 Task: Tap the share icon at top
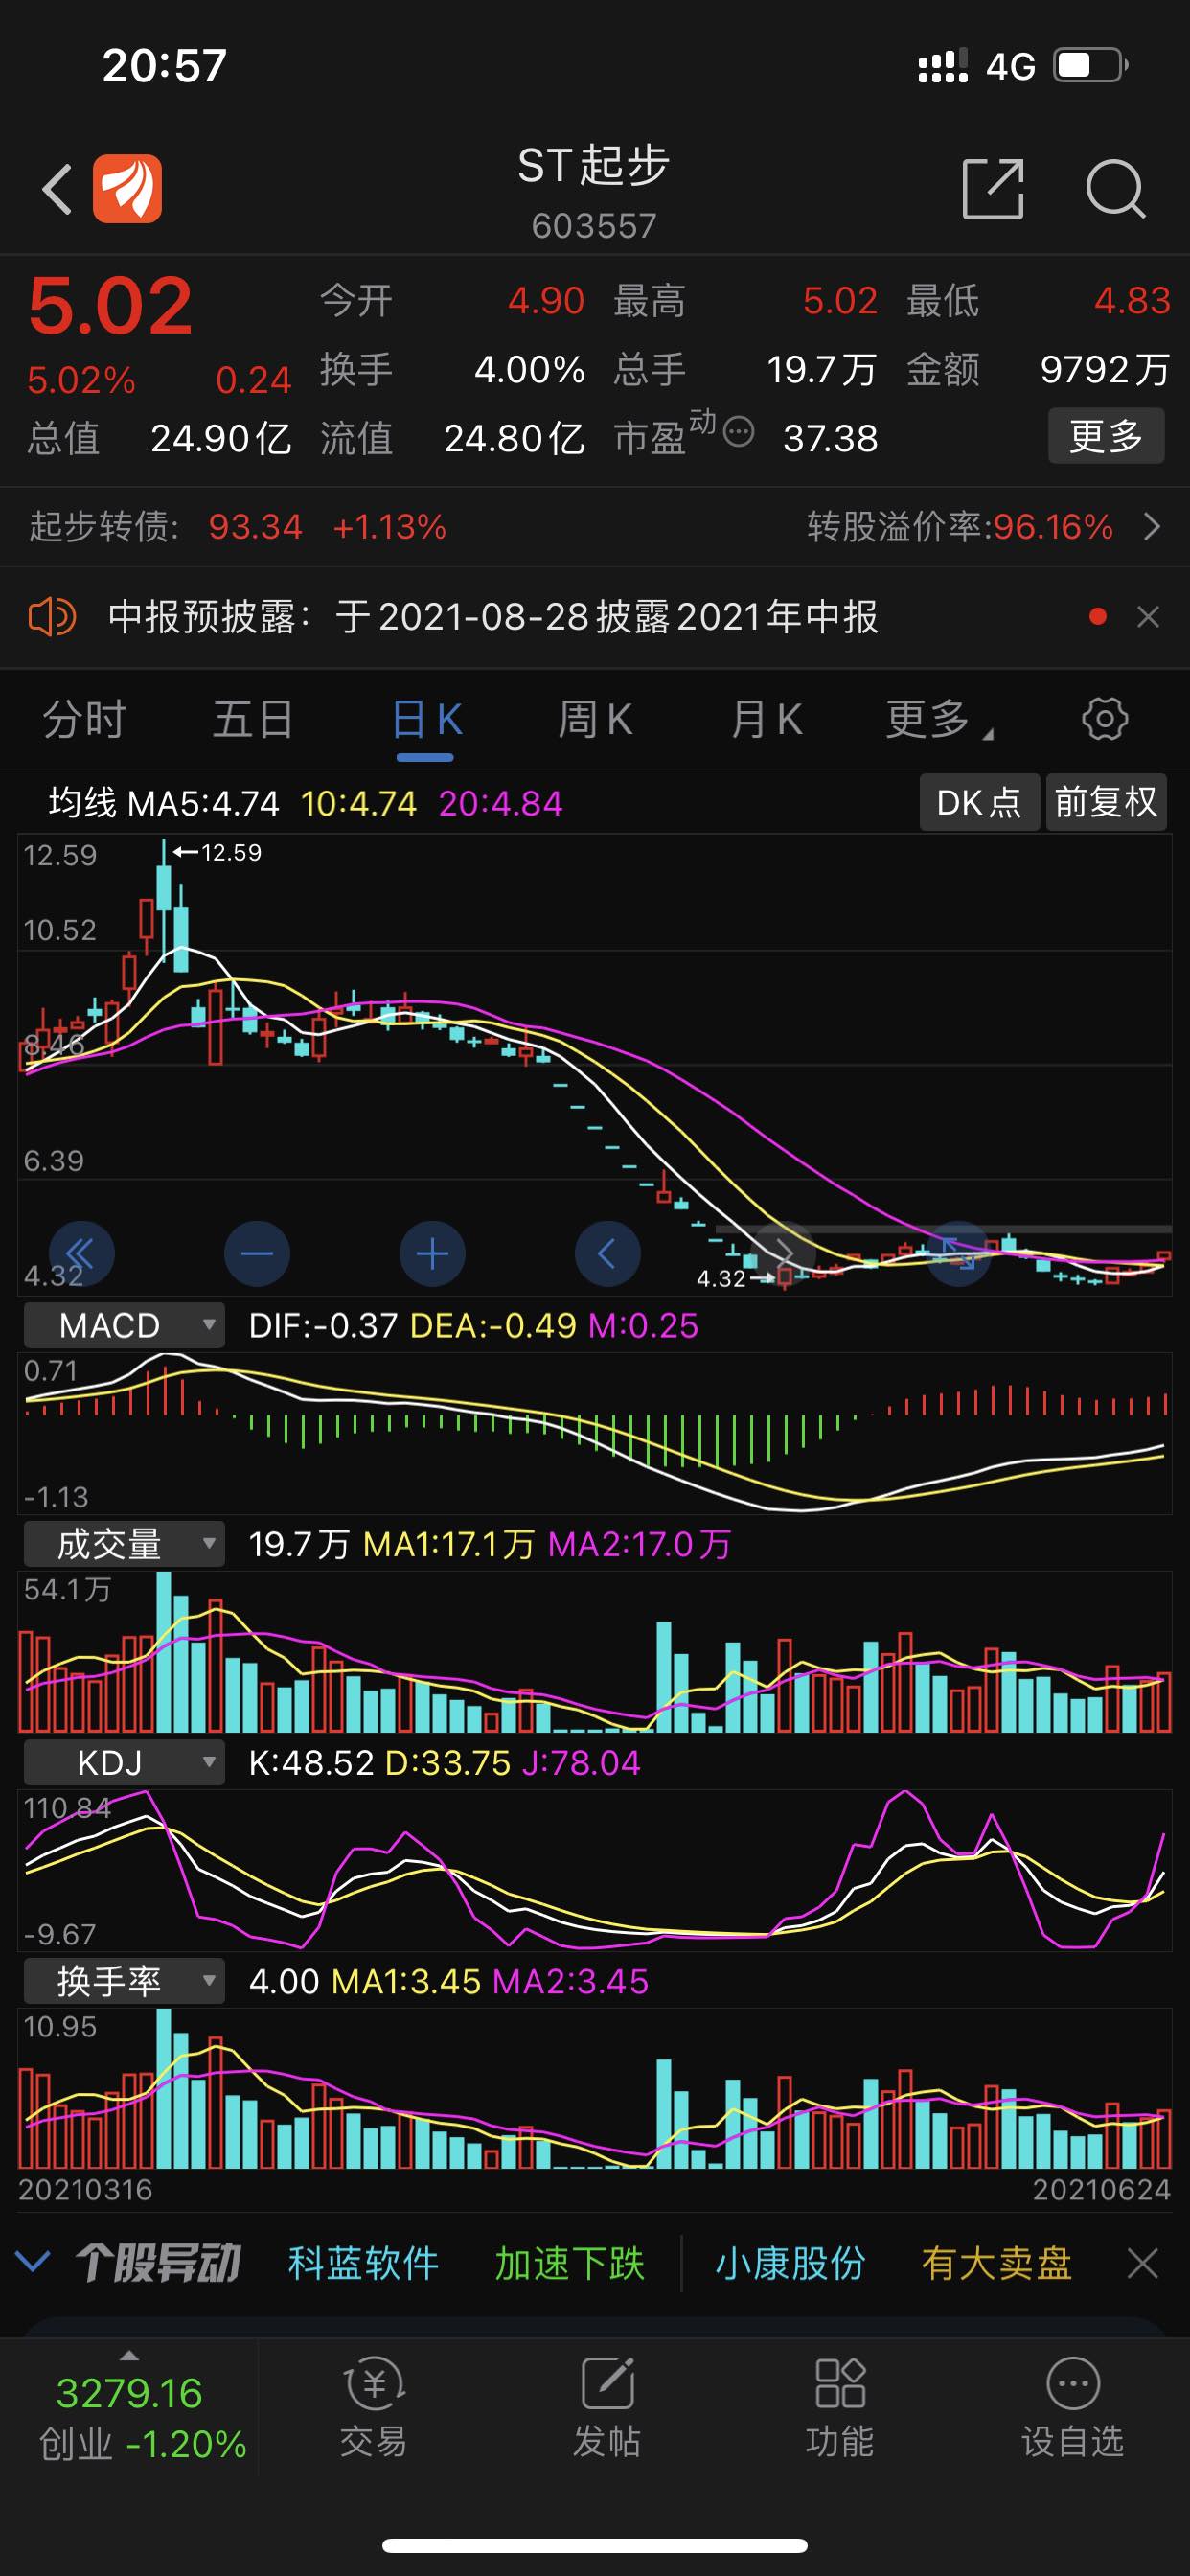(x=993, y=188)
